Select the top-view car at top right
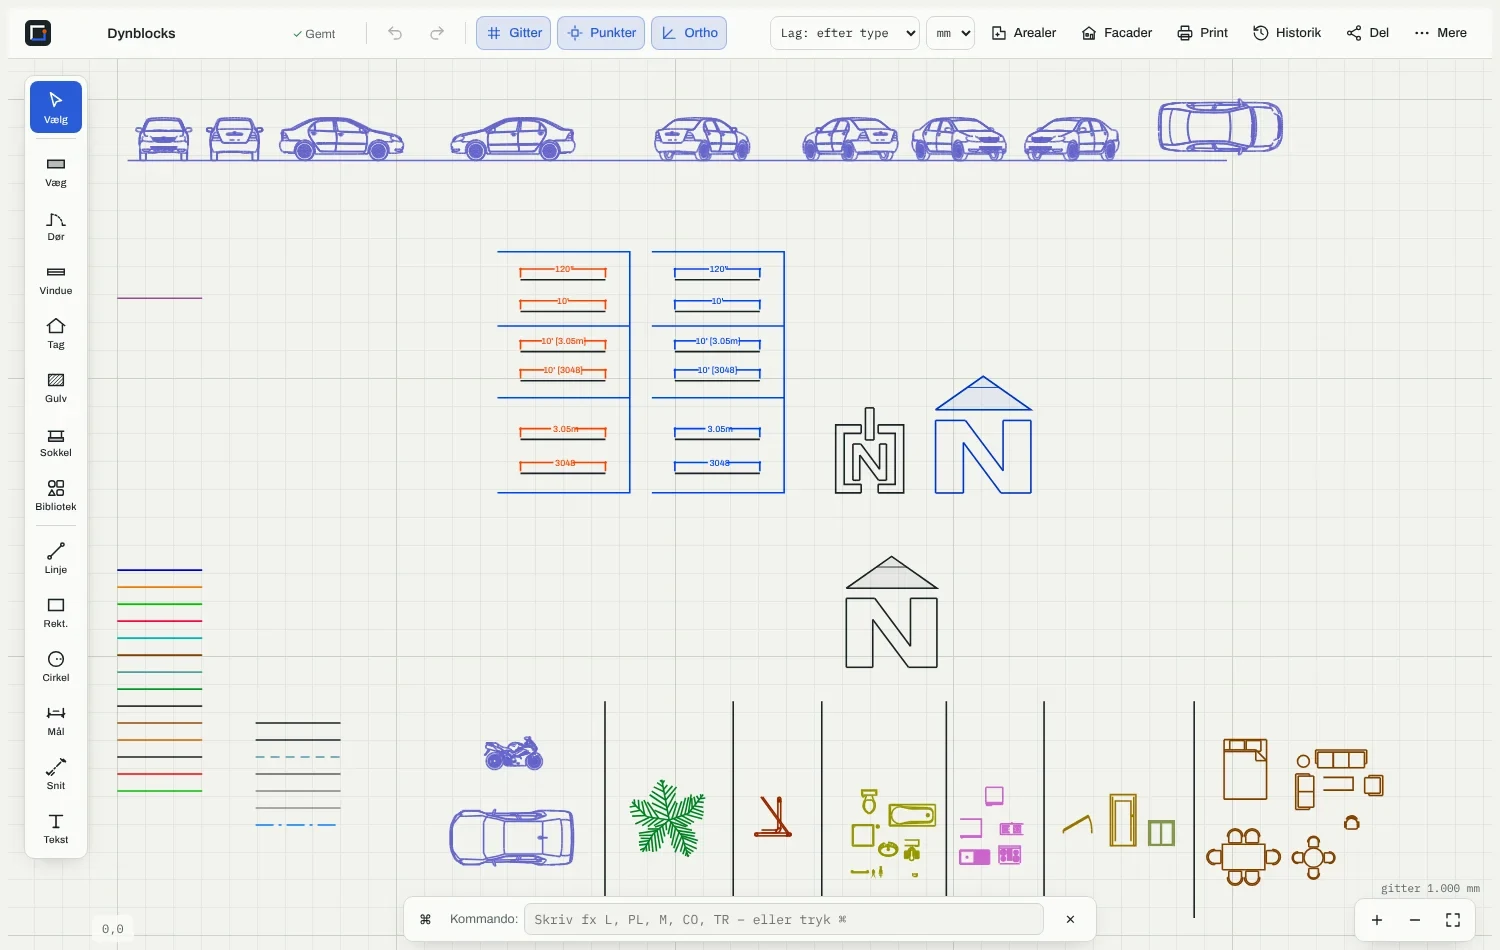1500x950 pixels. (x=1220, y=126)
